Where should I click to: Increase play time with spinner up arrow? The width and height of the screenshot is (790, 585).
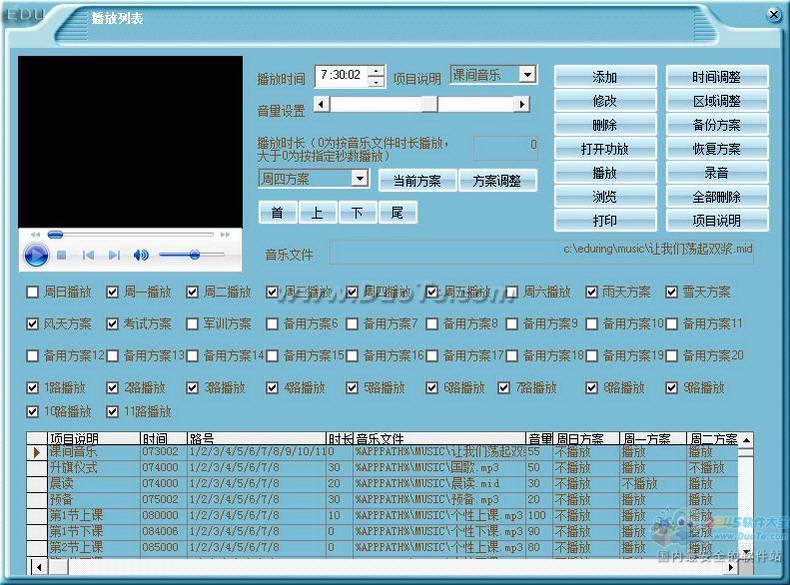coord(376,71)
